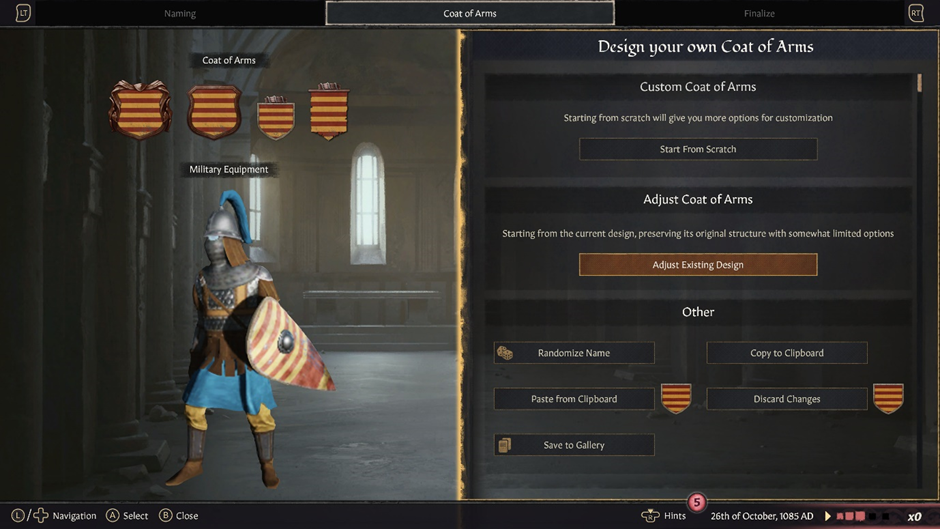Click the Adjust Existing Design button

pyautogui.click(x=698, y=264)
